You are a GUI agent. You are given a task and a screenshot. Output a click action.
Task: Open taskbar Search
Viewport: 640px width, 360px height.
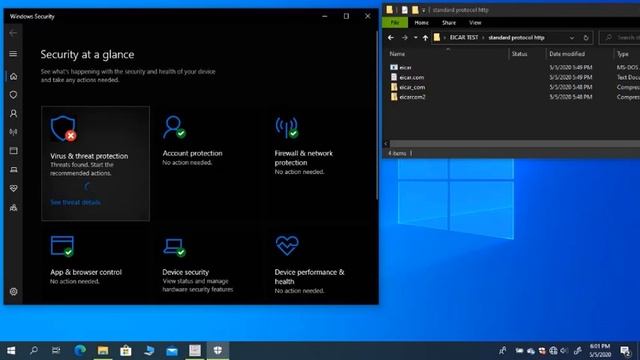click(34, 351)
